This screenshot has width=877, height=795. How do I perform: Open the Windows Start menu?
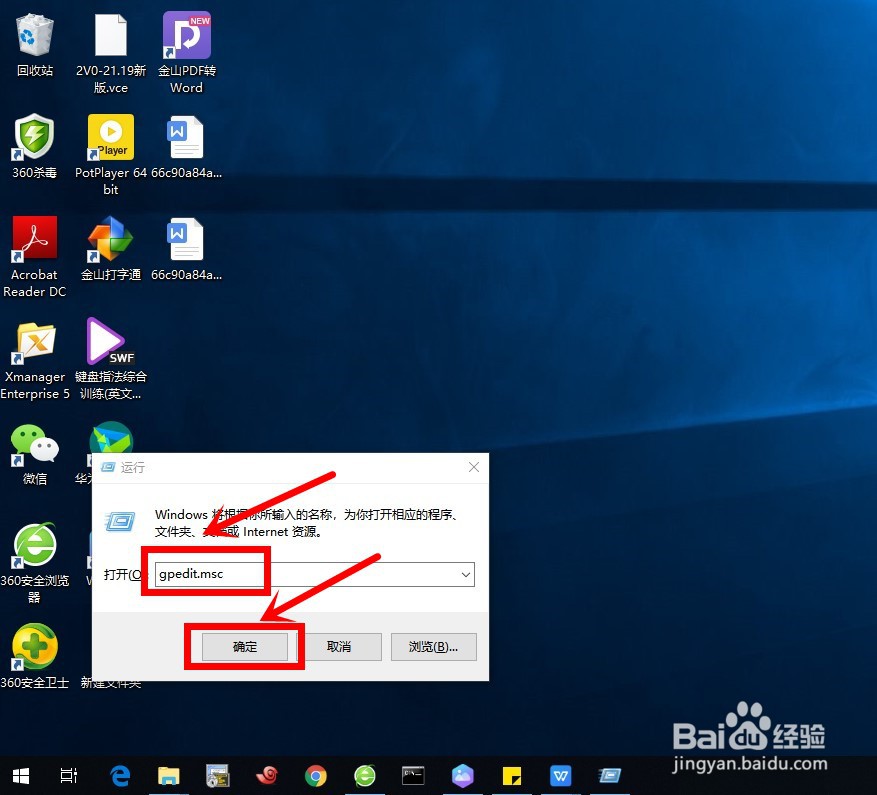click(x=21, y=776)
